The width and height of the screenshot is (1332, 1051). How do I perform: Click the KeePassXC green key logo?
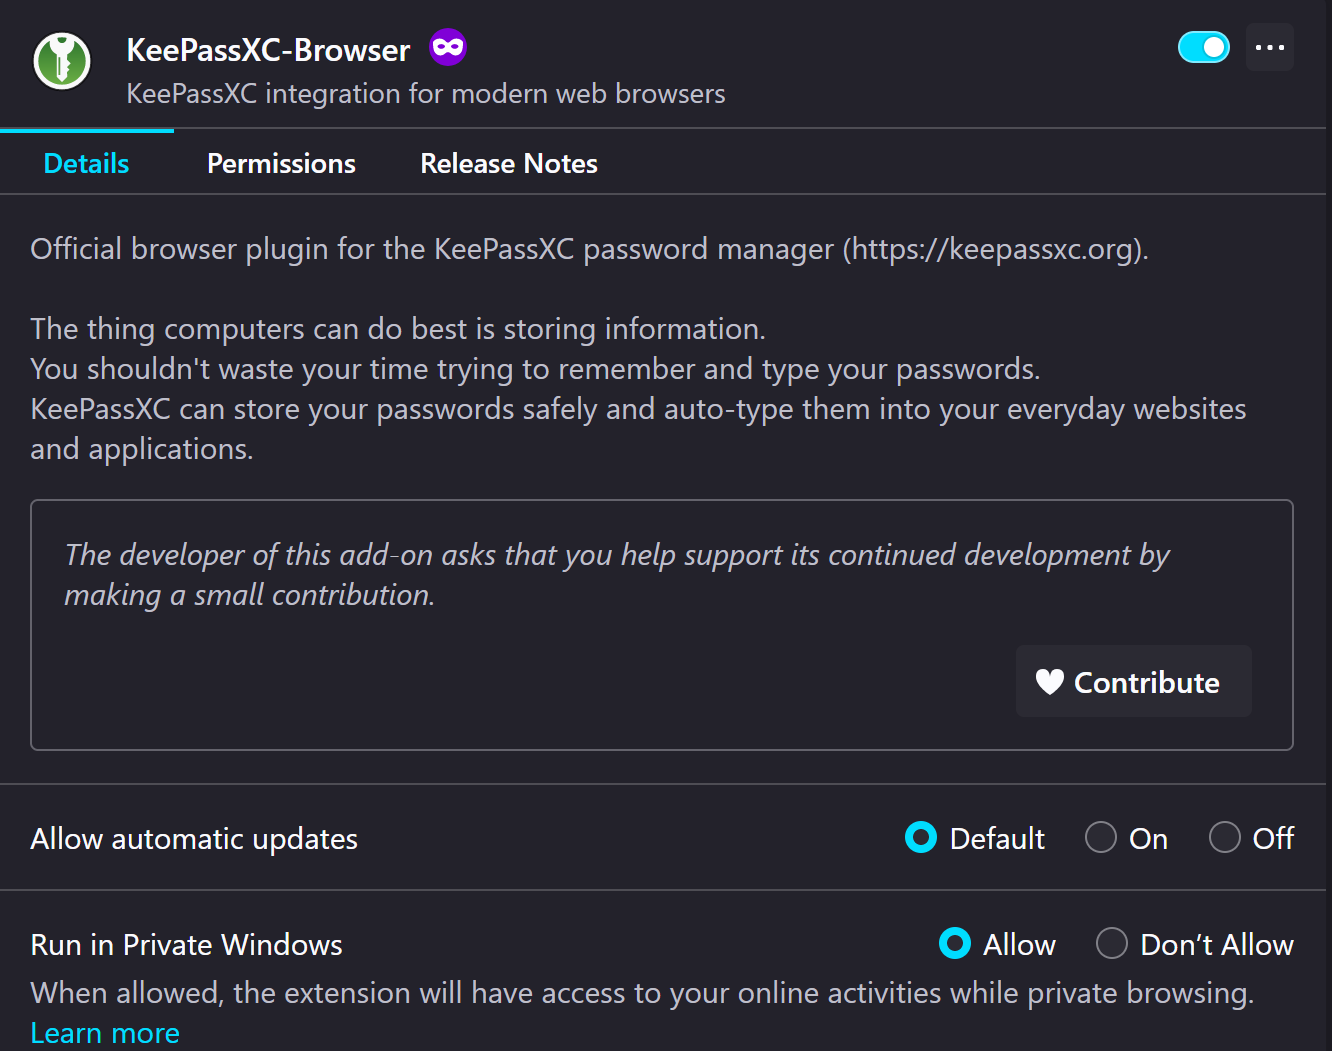pos(62,61)
